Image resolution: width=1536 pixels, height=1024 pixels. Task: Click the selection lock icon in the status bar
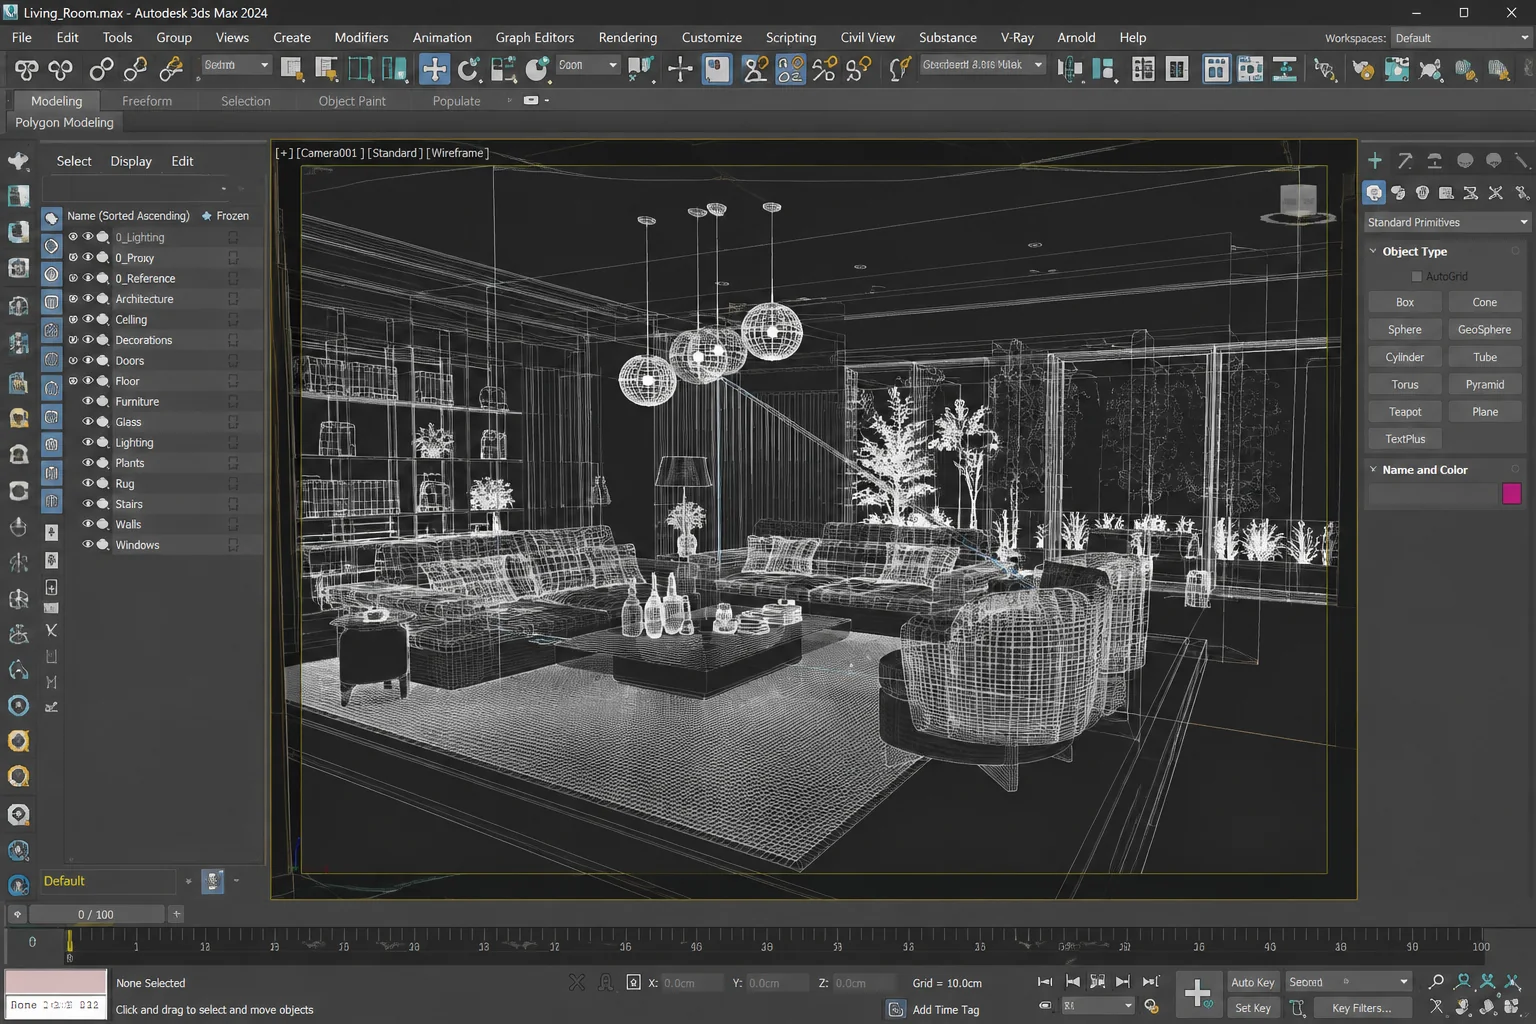tap(605, 982)
